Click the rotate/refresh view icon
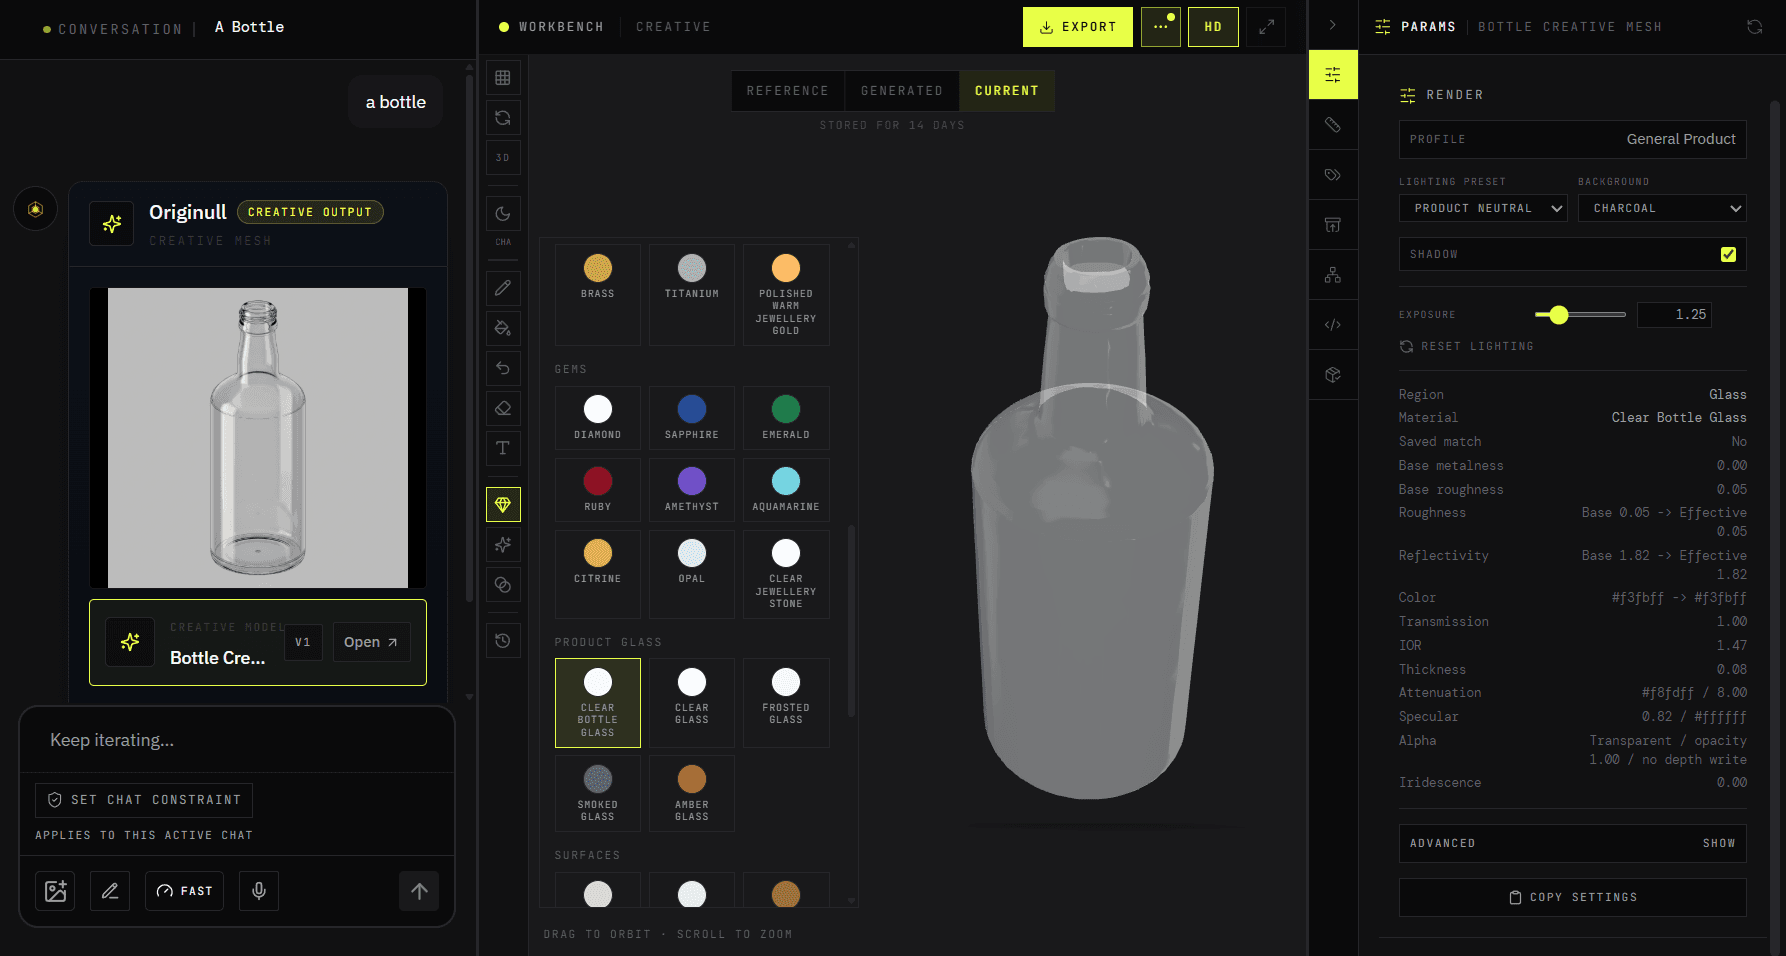The width and height of the screenshot is (1786, 956). pyautogui.click(x=503, y=117)
